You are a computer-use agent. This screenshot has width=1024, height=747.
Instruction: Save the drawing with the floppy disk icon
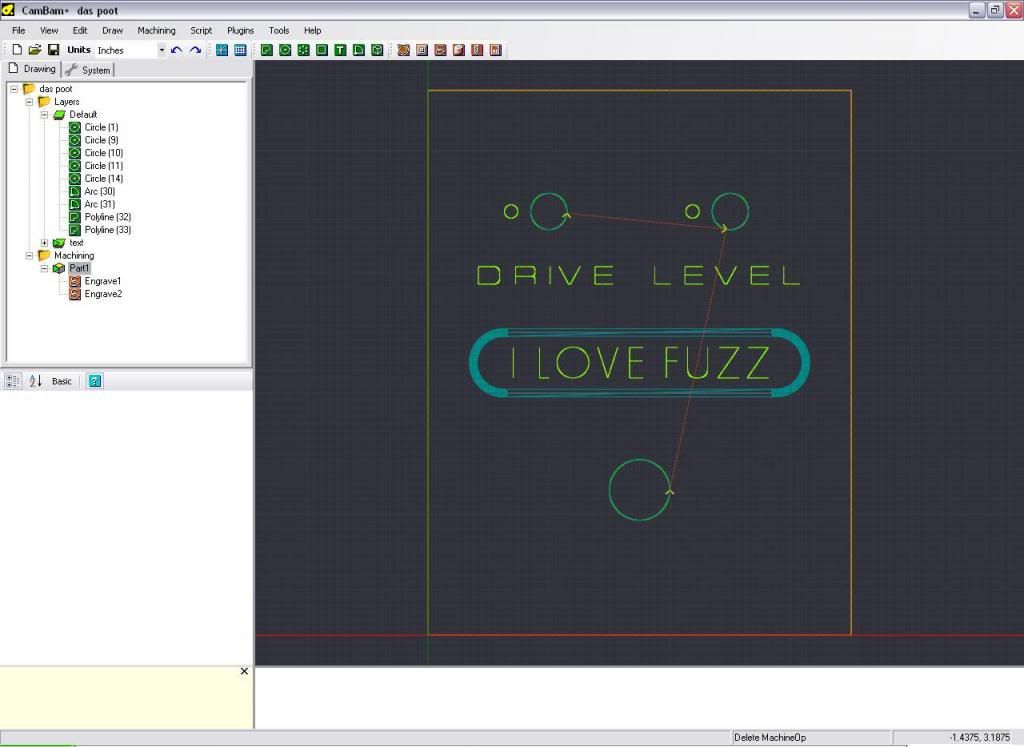(54, 49)
